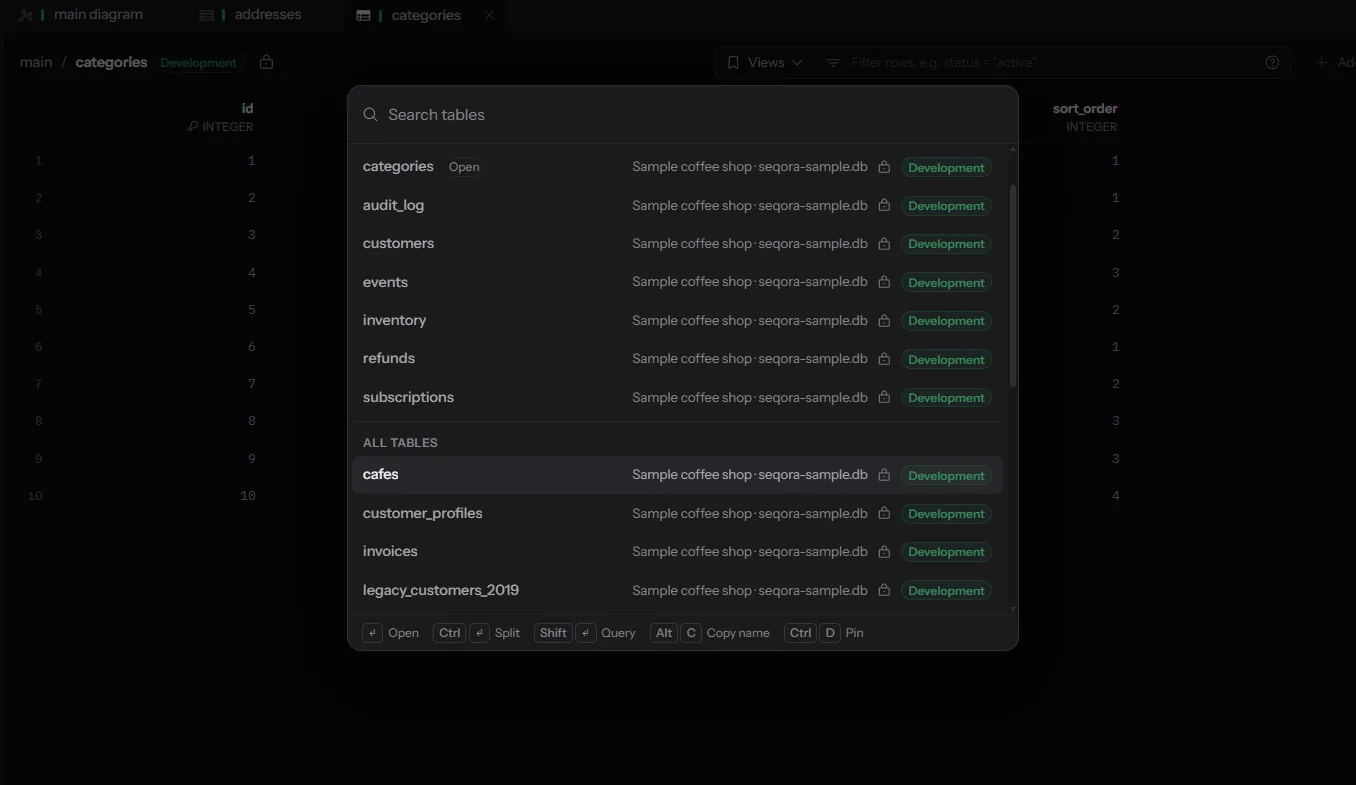Click the Add button at top right
The image size is (1356, 785).
pos(1336,63)
